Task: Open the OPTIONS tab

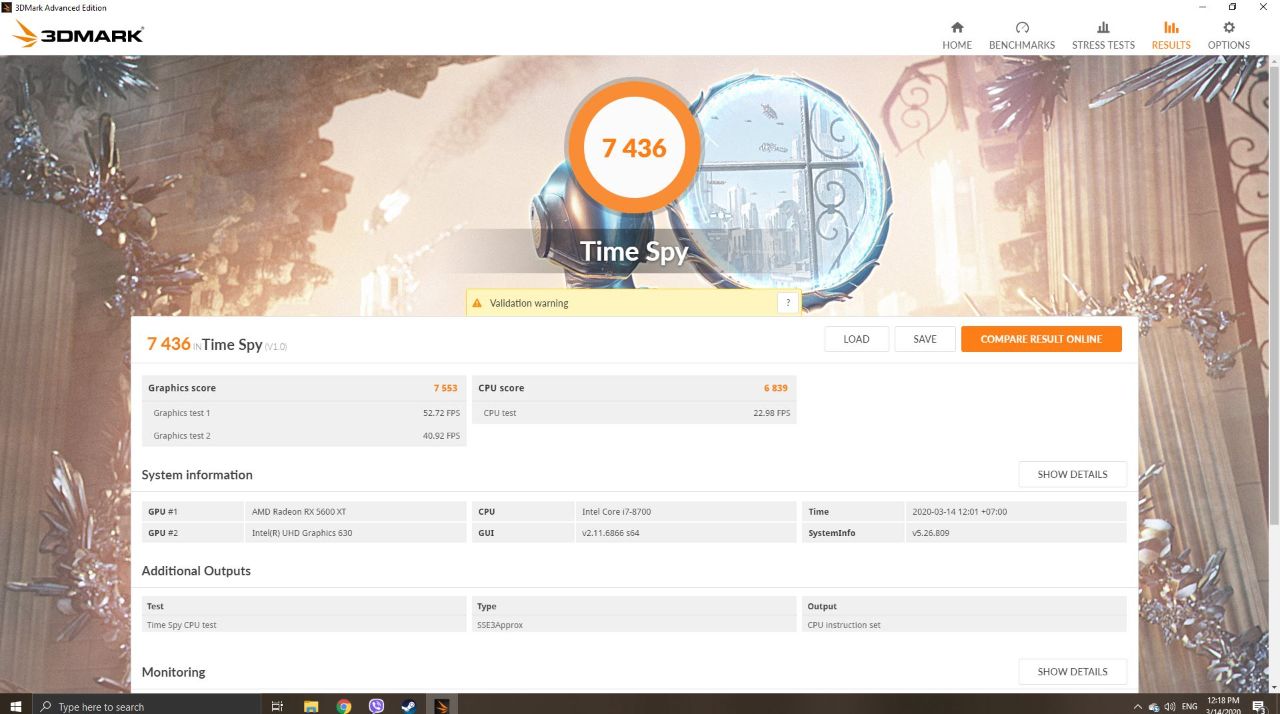Action: pyautogui.click(x=1229, y=35)
